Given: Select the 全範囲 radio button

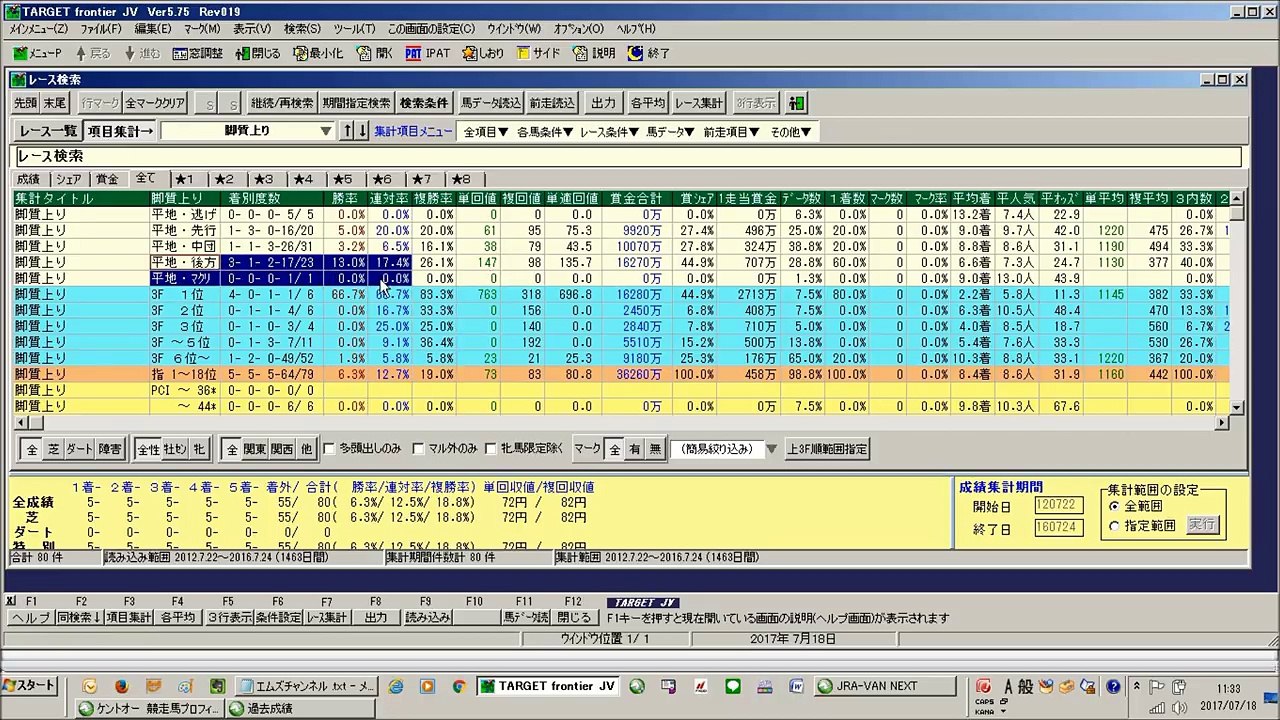Looking at the screenshot, I should coord(1114,507).
